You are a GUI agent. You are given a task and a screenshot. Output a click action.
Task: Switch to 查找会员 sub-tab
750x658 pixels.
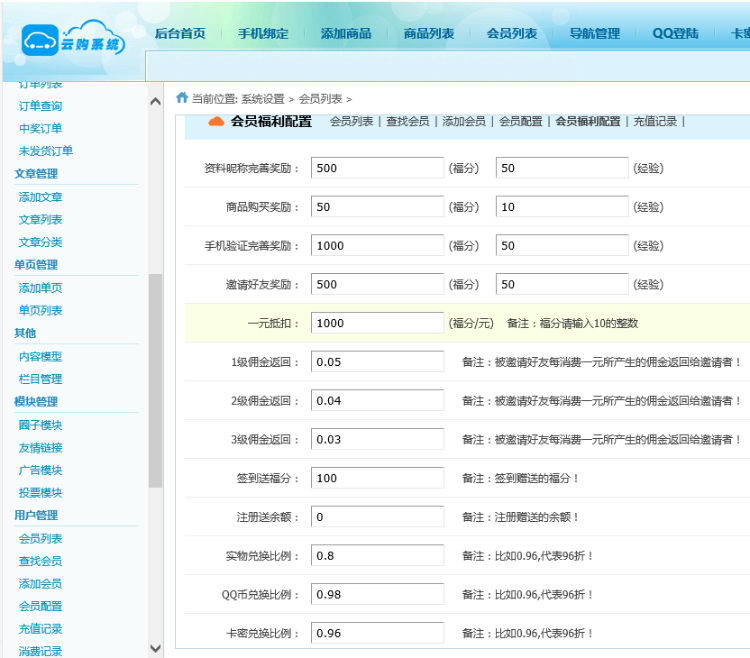pyautogui.click(x=408, y=121)
